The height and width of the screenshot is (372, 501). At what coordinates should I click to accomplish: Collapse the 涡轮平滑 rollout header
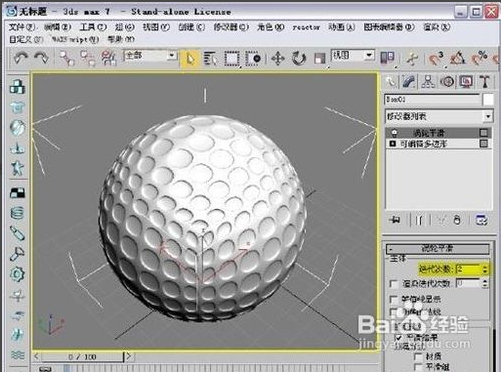tap(438, 248)
